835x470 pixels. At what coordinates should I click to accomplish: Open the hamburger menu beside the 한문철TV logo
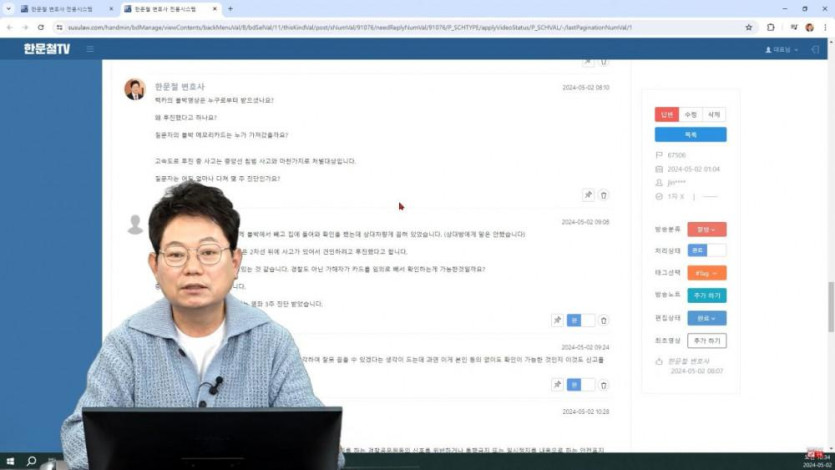click(90, 49)
